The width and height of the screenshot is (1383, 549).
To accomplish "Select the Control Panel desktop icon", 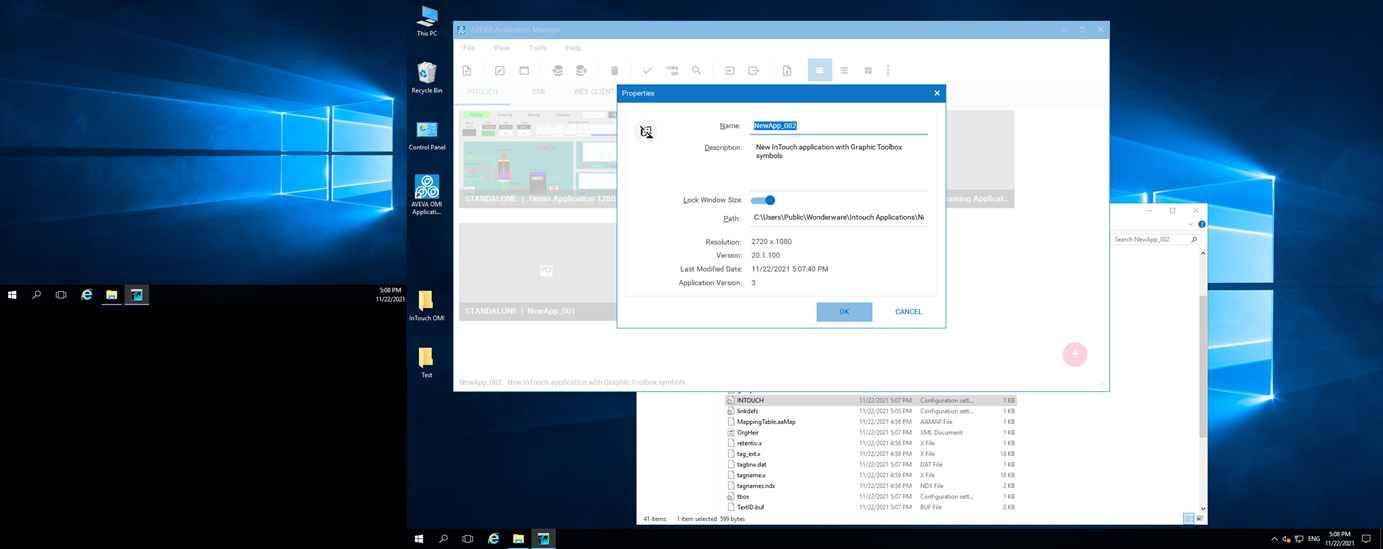I will point(427,135).
